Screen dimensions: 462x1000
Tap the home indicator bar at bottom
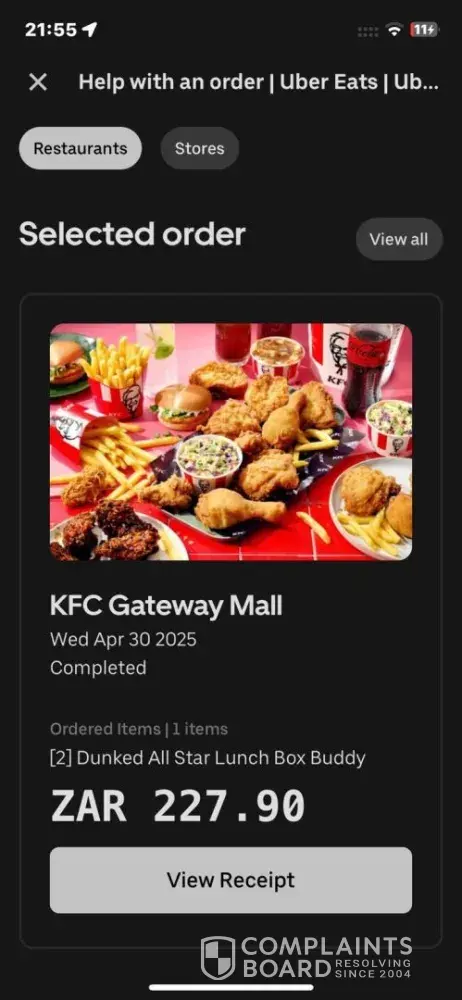(x=231, y=988)
